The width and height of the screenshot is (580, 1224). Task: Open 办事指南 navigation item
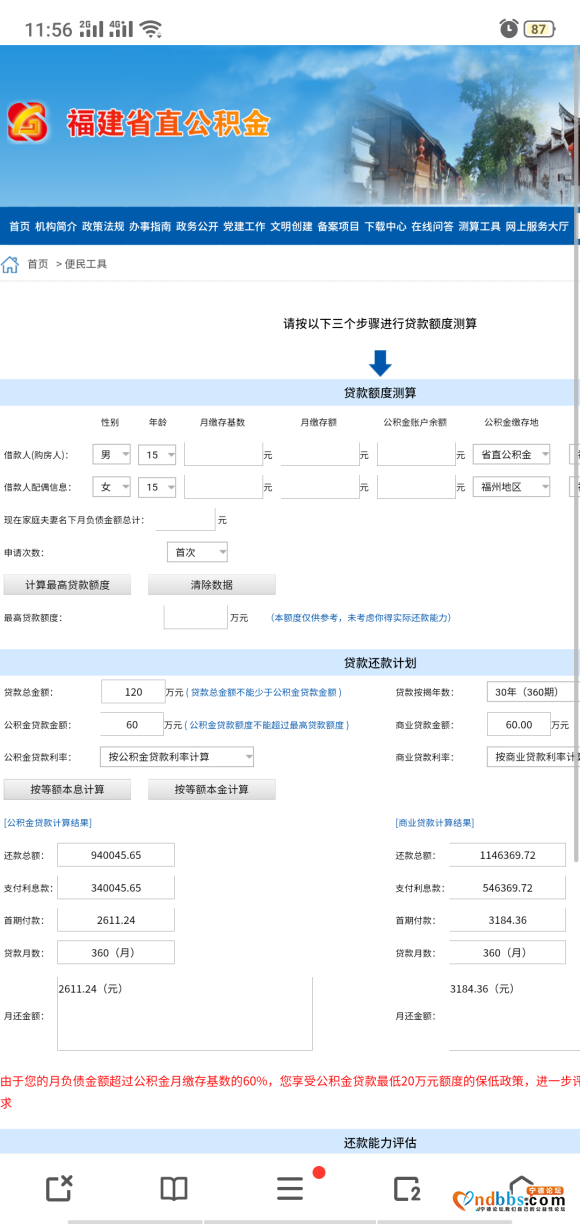click(x=150, y=227)
